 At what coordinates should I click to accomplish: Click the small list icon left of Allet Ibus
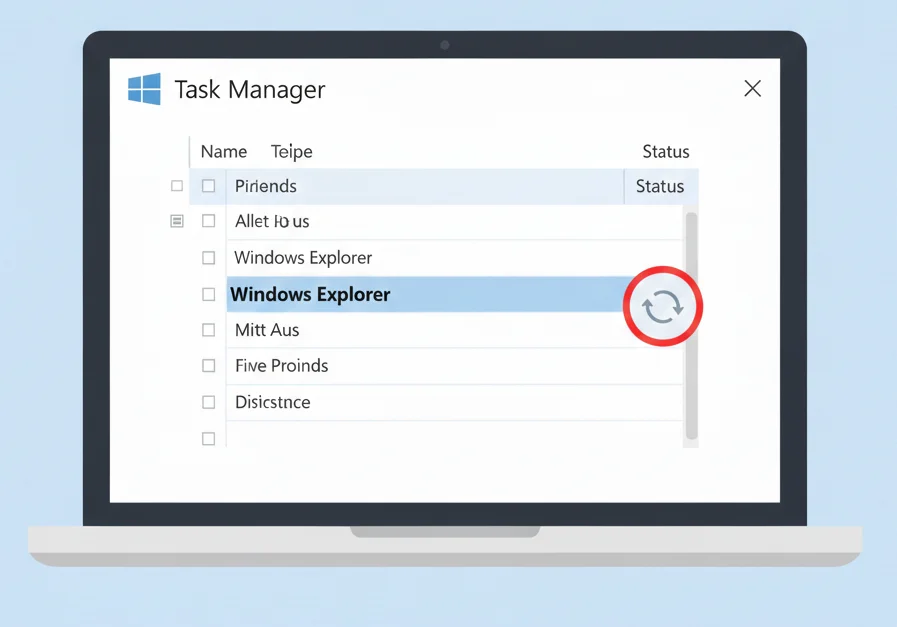coord(177,221)
